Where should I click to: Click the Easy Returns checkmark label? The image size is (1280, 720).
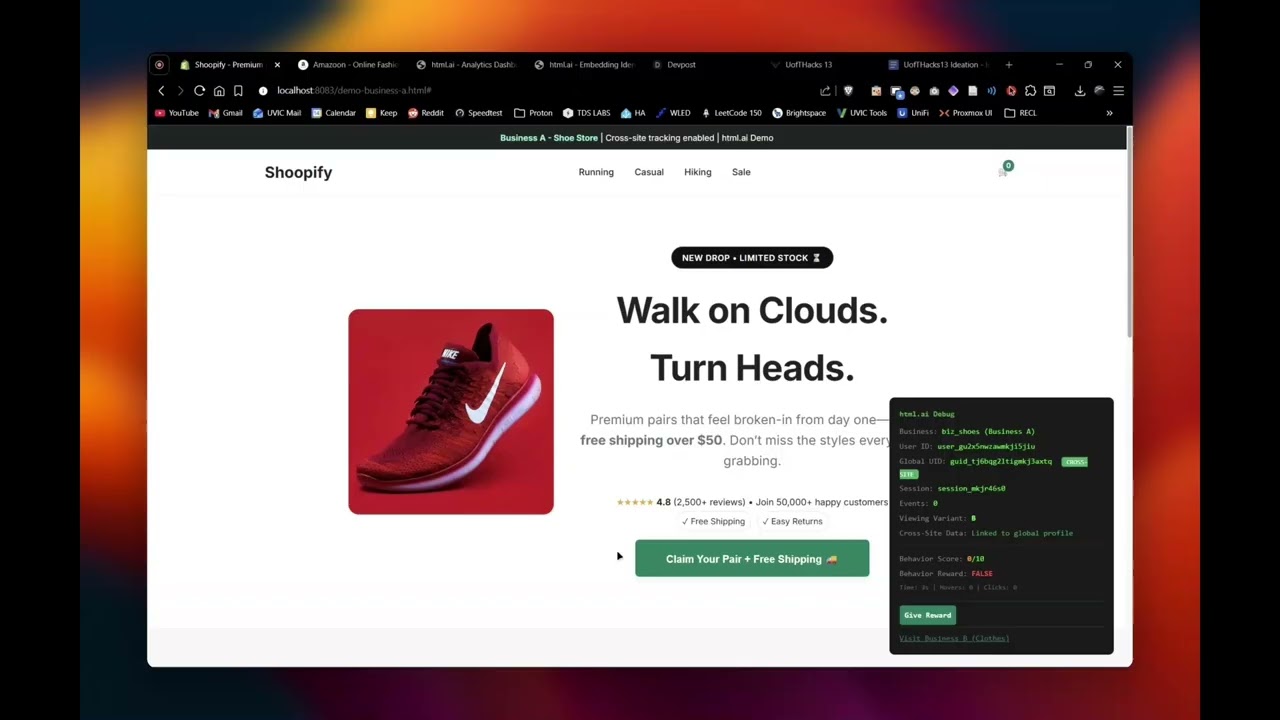click(x=792, y=521)
